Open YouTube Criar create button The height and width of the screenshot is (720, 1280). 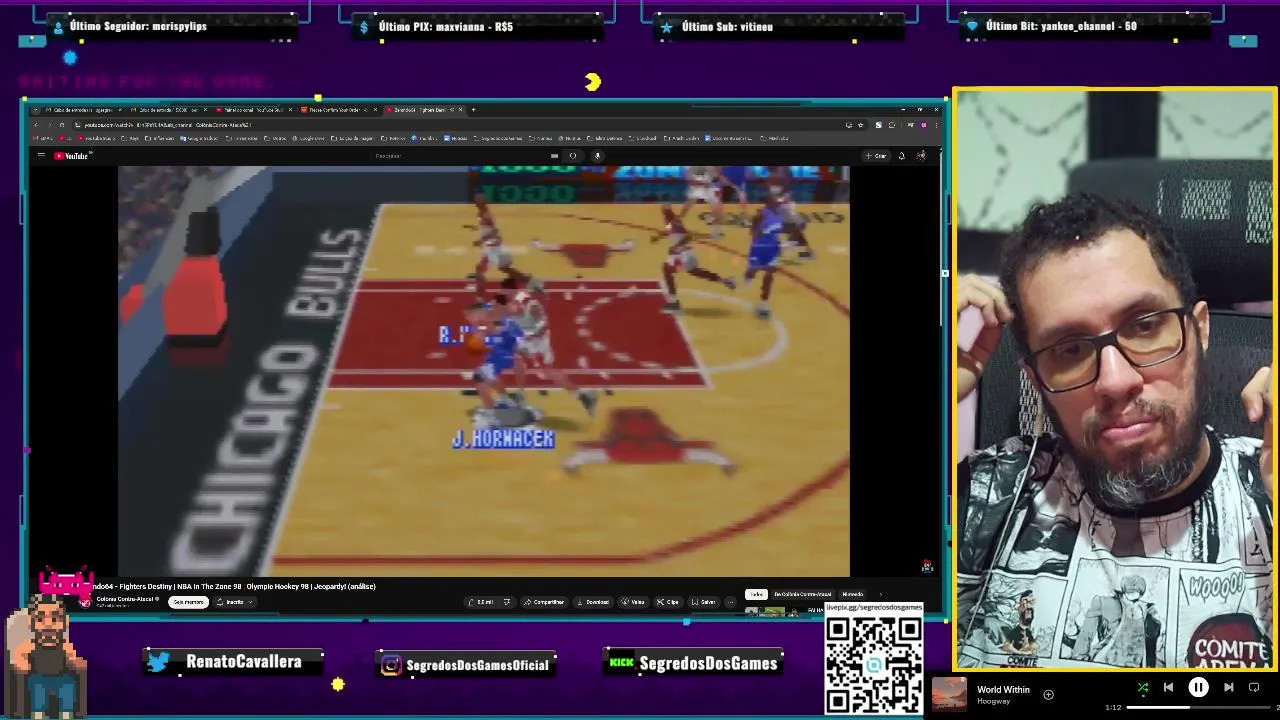click(878, 155)
